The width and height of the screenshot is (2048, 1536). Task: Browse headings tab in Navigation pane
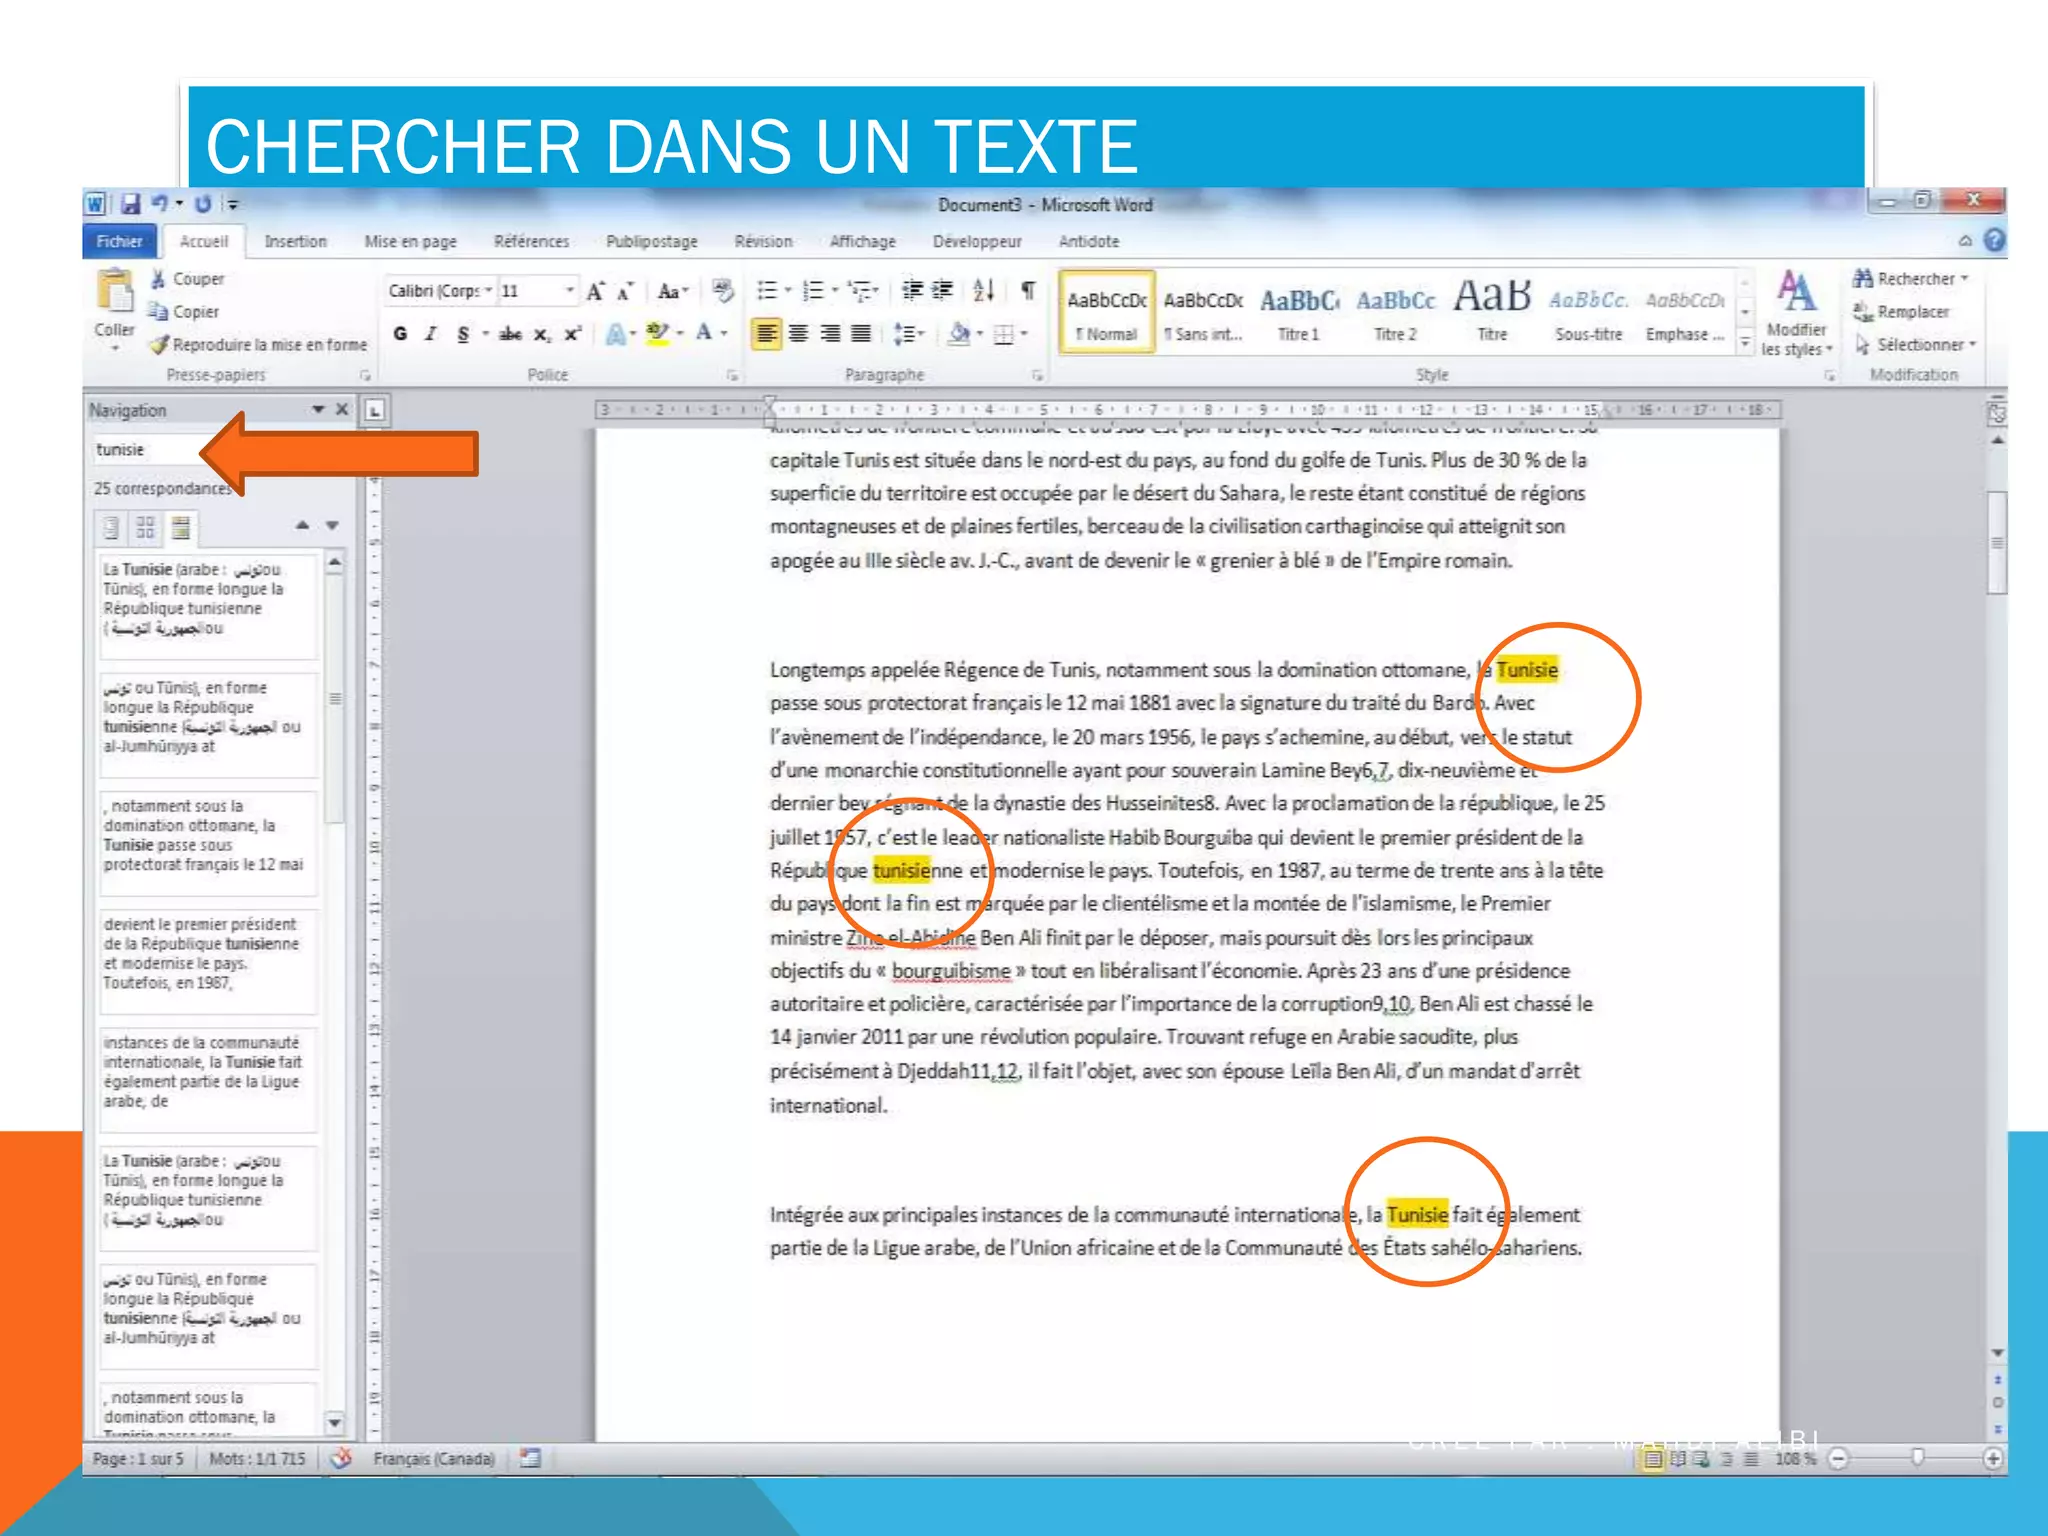(x=112, y=527)
